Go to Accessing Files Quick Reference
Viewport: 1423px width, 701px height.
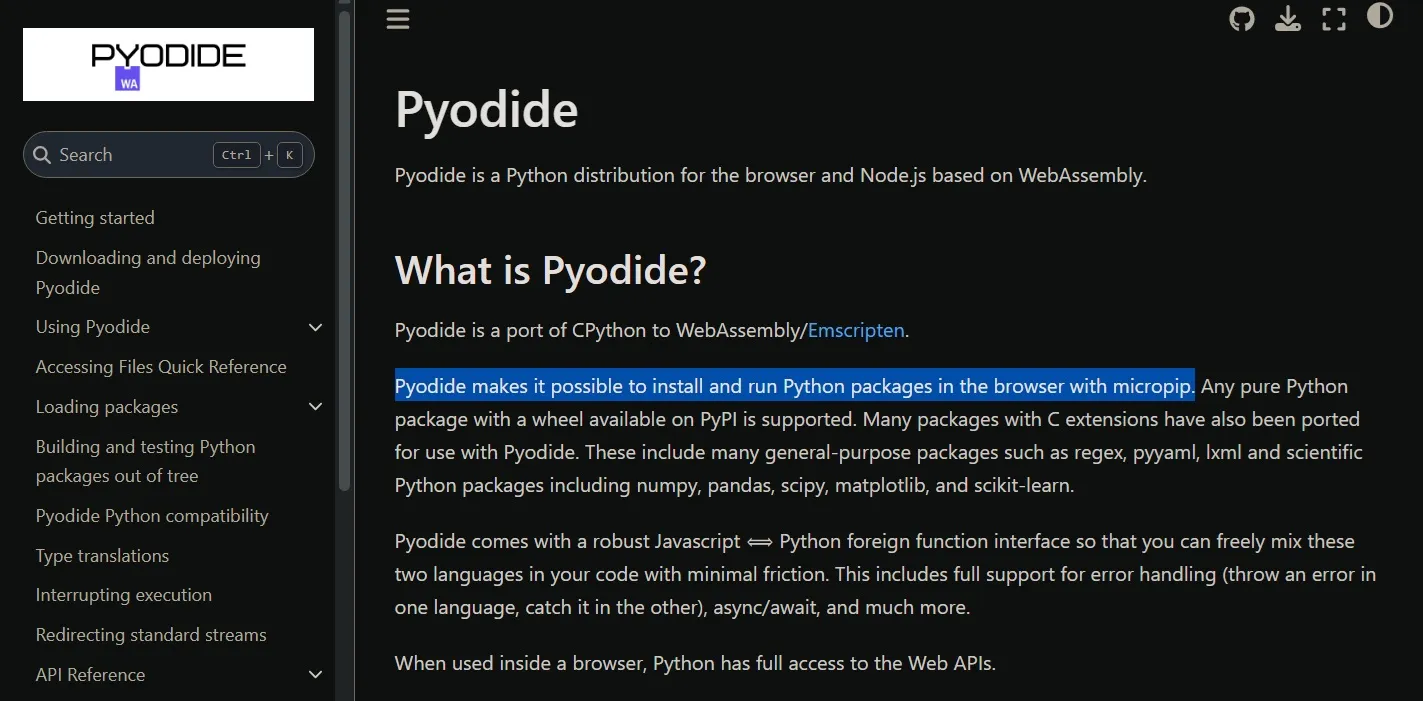point(161,367)
